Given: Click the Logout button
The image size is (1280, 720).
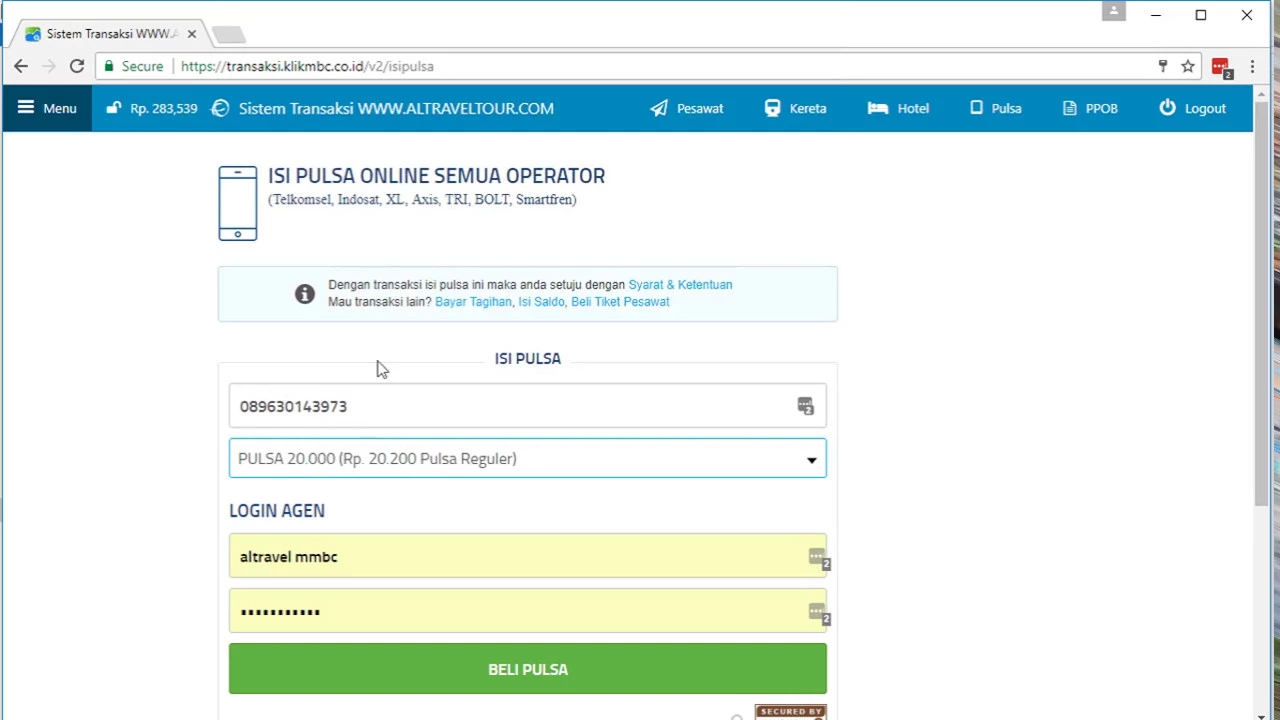Looking at the screenshot, I should 1193,108.
